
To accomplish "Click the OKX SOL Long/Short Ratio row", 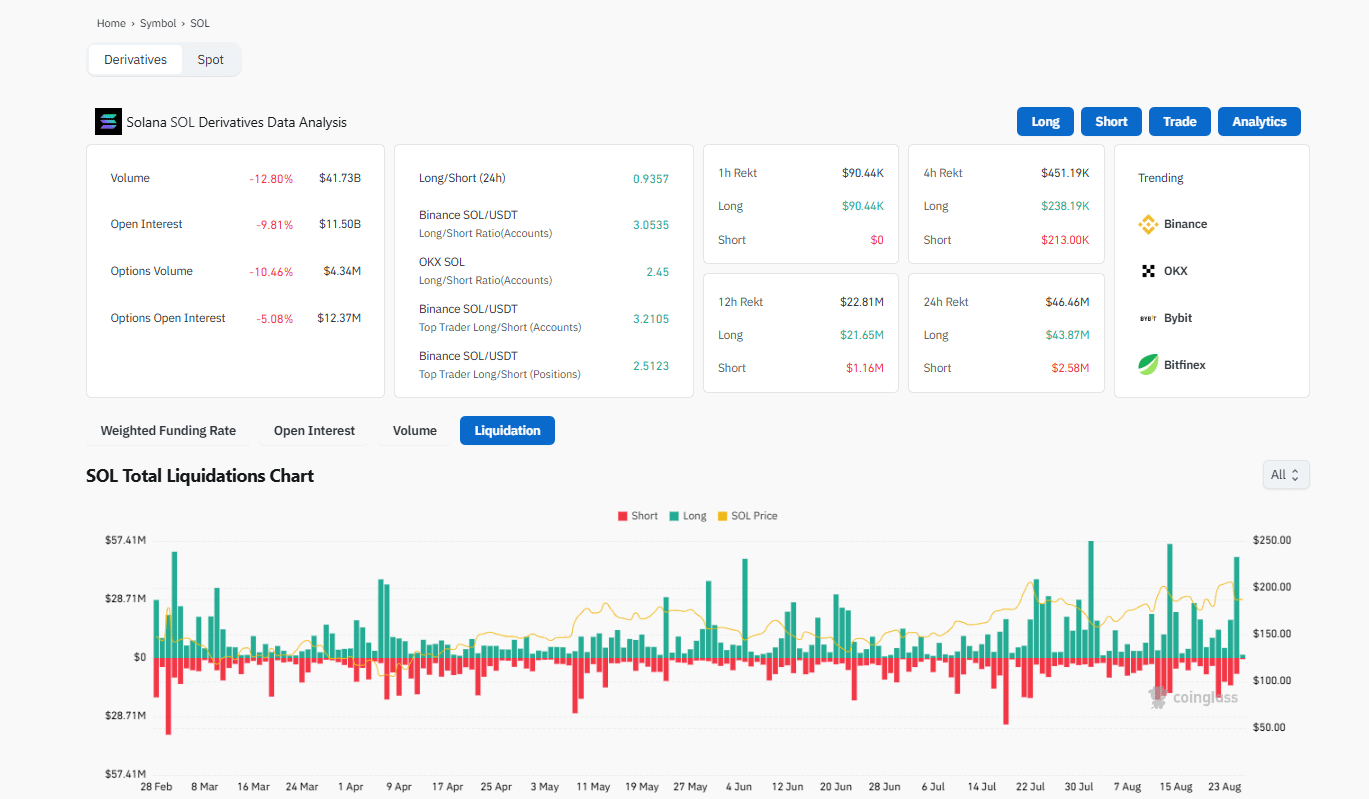I will coord(544,271).
